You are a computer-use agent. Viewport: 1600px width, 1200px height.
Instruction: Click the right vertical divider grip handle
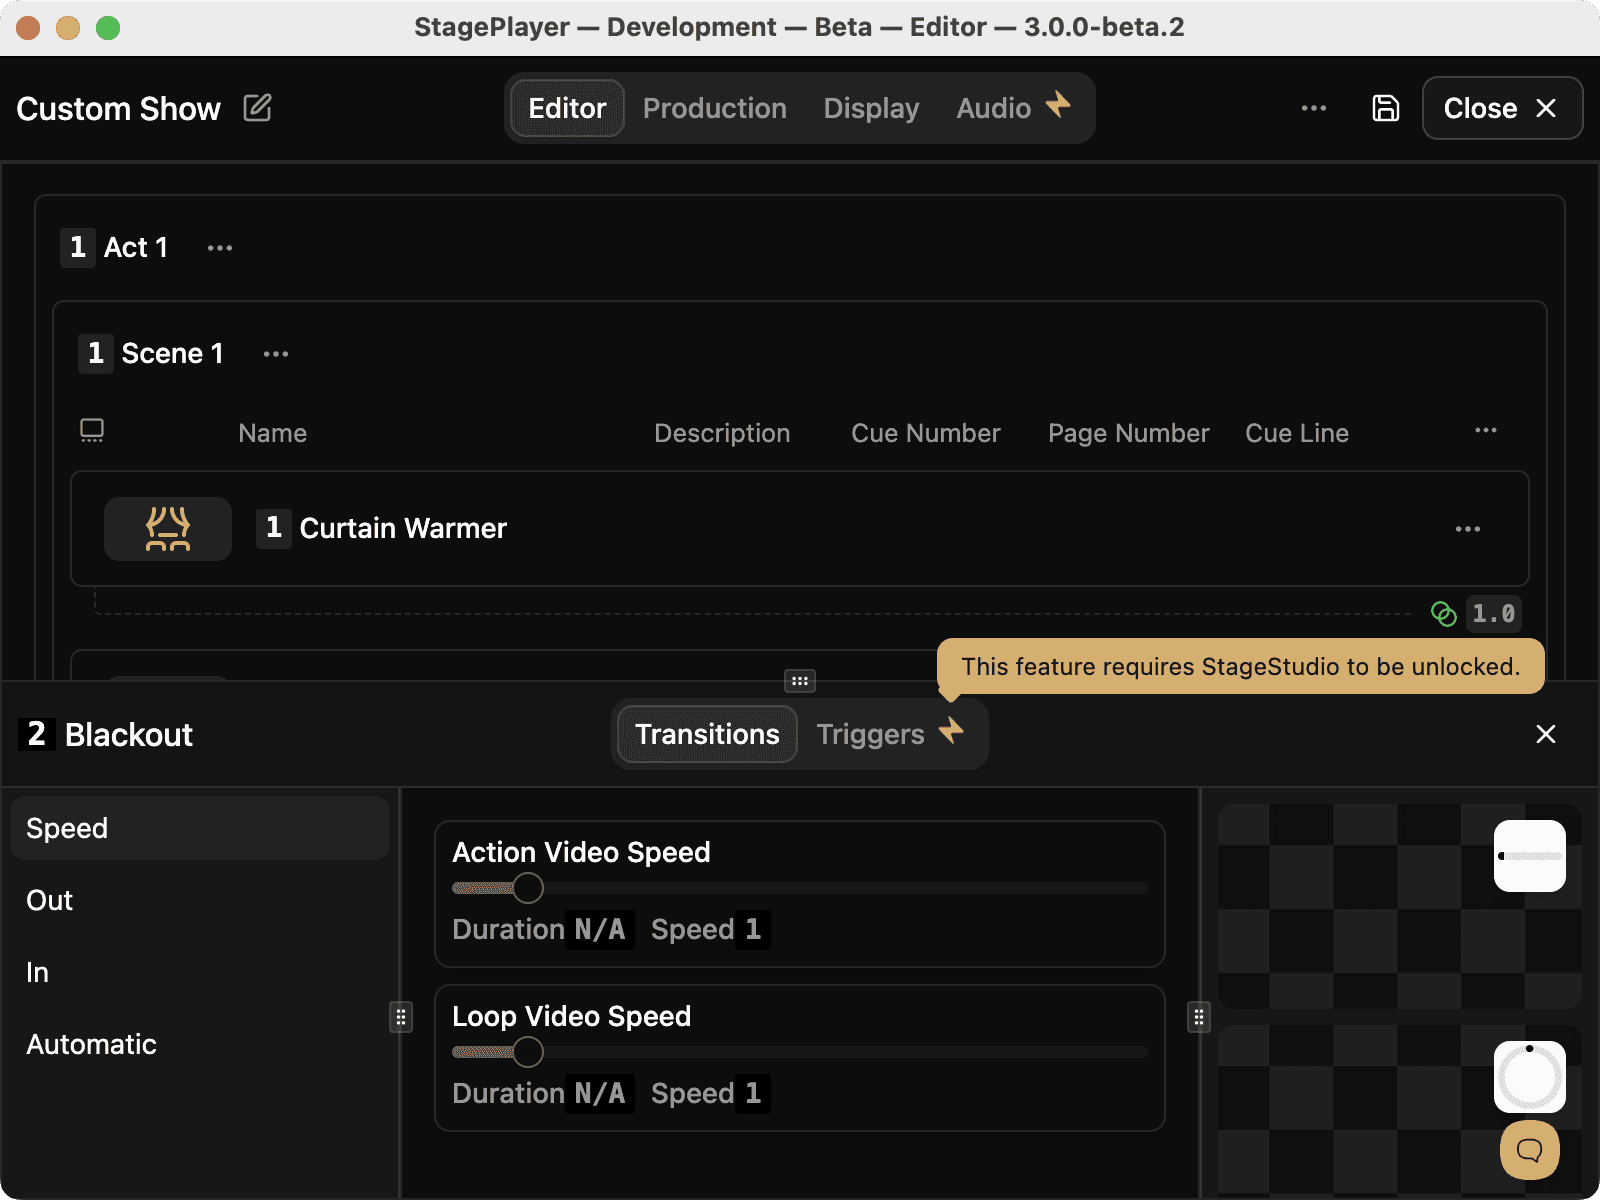click(x=1199, y=1018)
